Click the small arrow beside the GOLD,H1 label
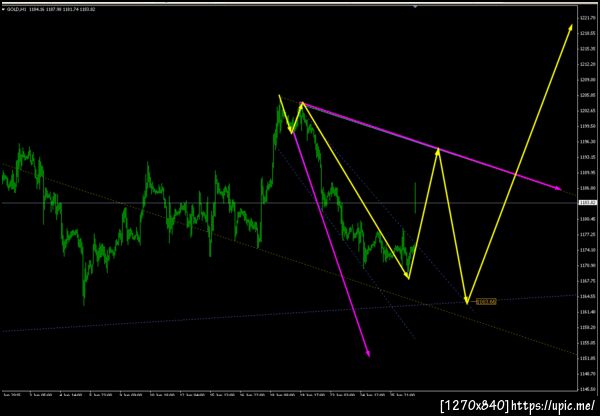This screenshot has height=416, width=600. pyautogui.click(x=3, y=9)
